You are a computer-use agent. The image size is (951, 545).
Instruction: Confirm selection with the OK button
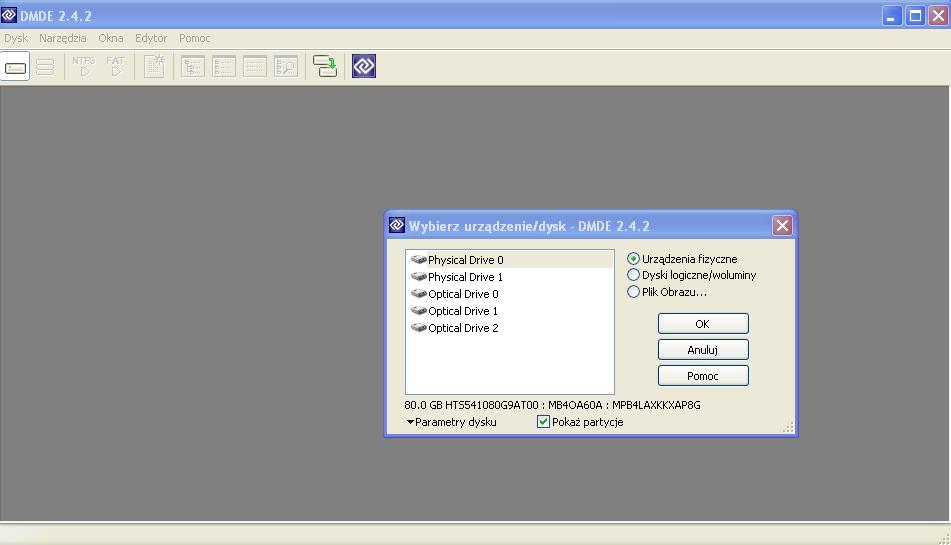click(703, 324)
